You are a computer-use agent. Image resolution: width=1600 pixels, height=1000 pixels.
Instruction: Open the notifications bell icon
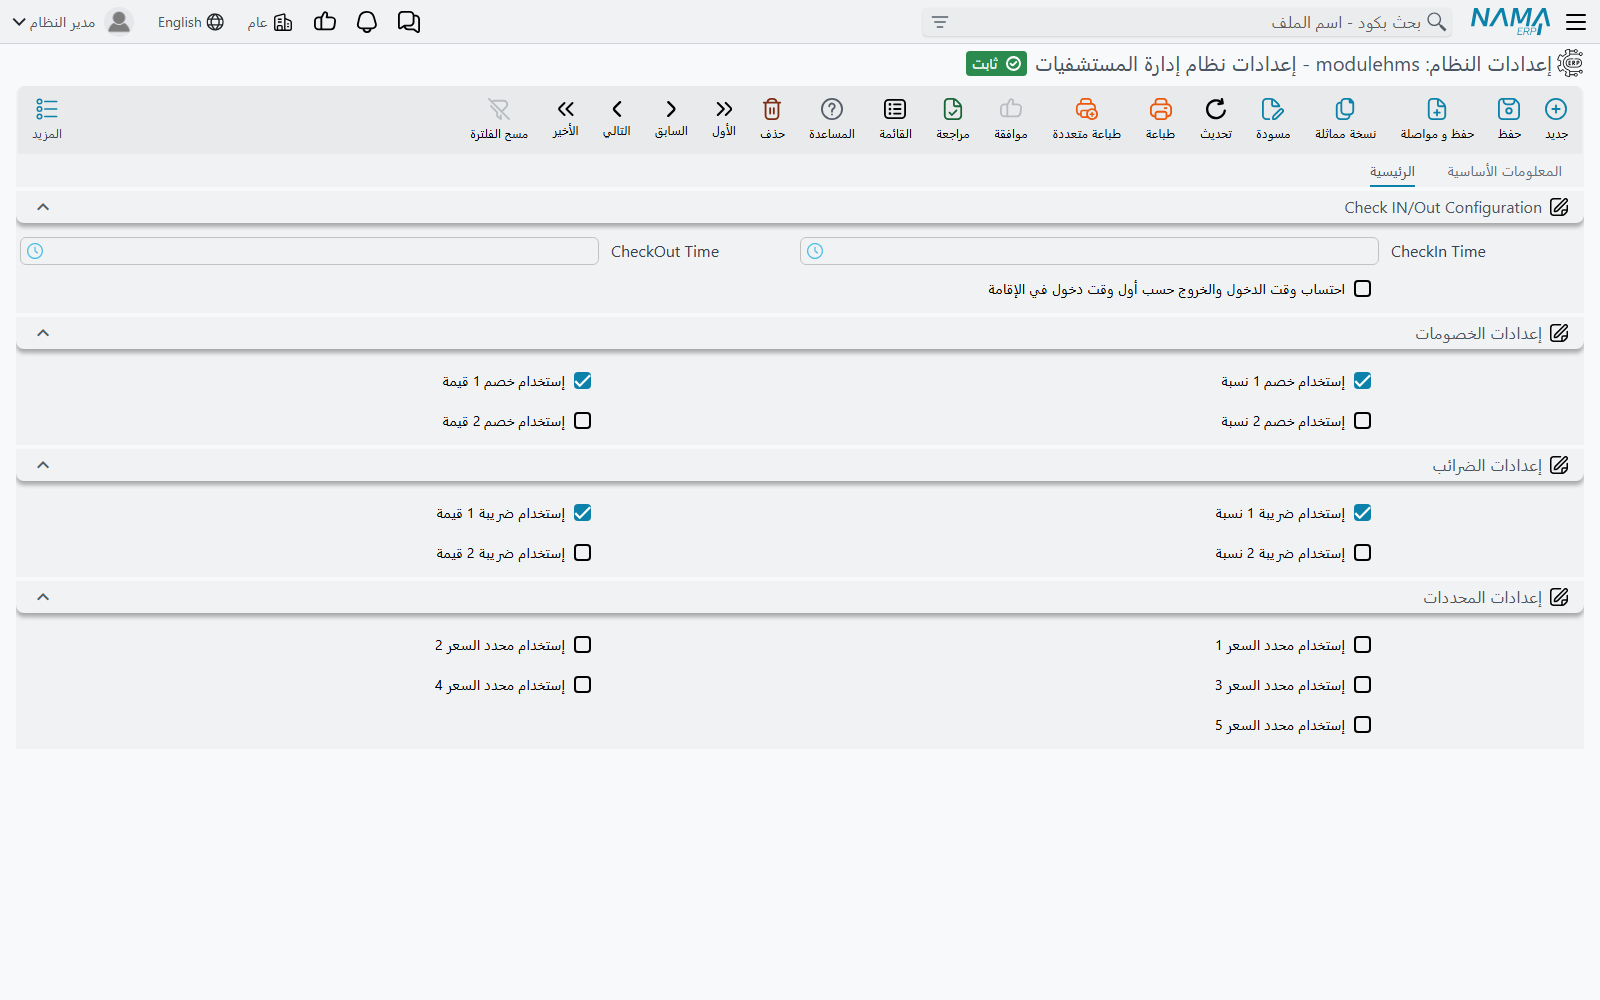(367, 22)
